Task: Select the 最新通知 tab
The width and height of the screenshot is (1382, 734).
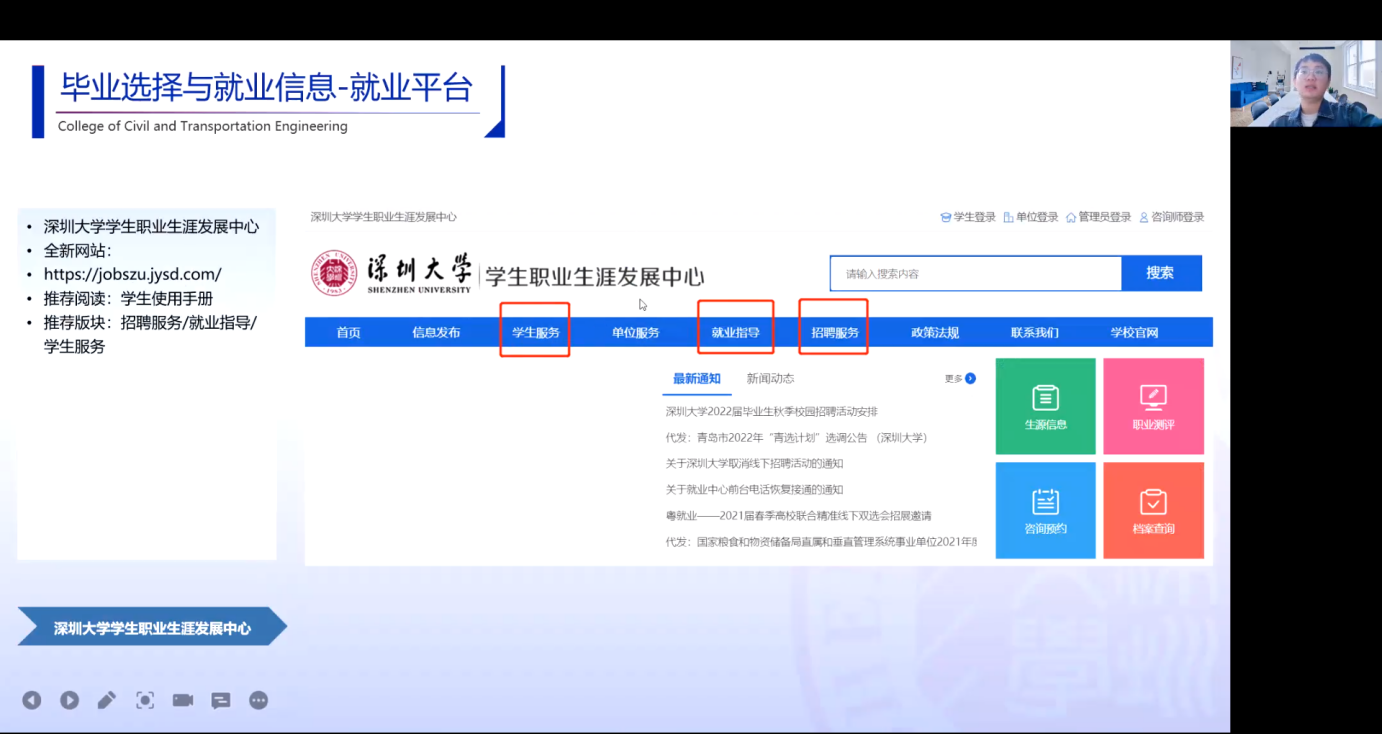Action: point(696,379)
